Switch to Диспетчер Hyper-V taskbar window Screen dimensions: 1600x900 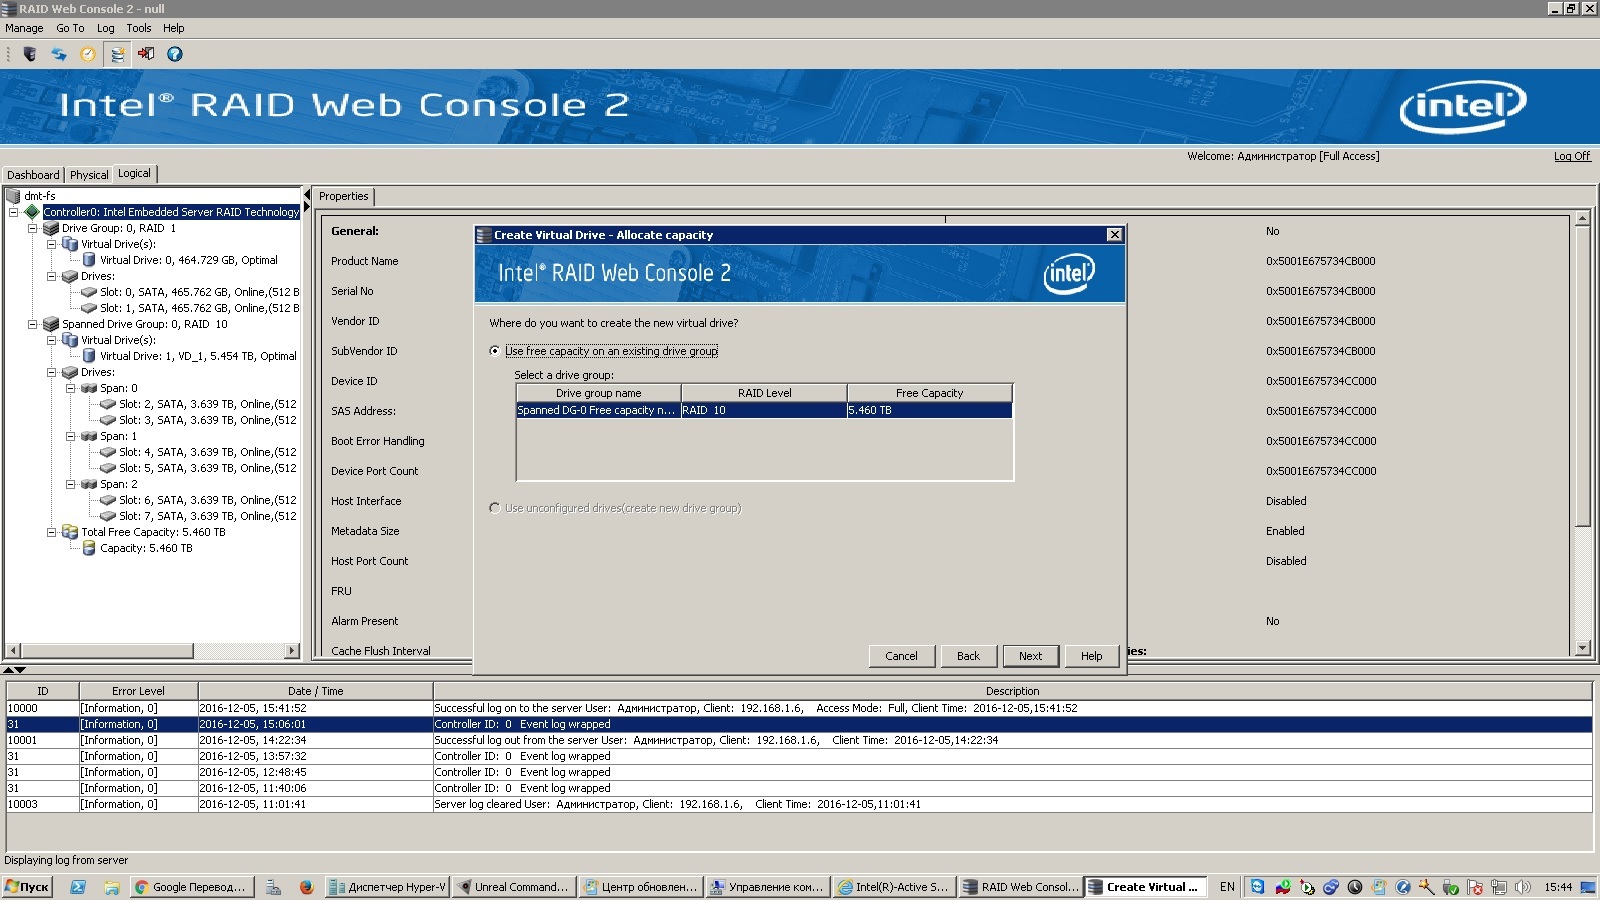386,887
